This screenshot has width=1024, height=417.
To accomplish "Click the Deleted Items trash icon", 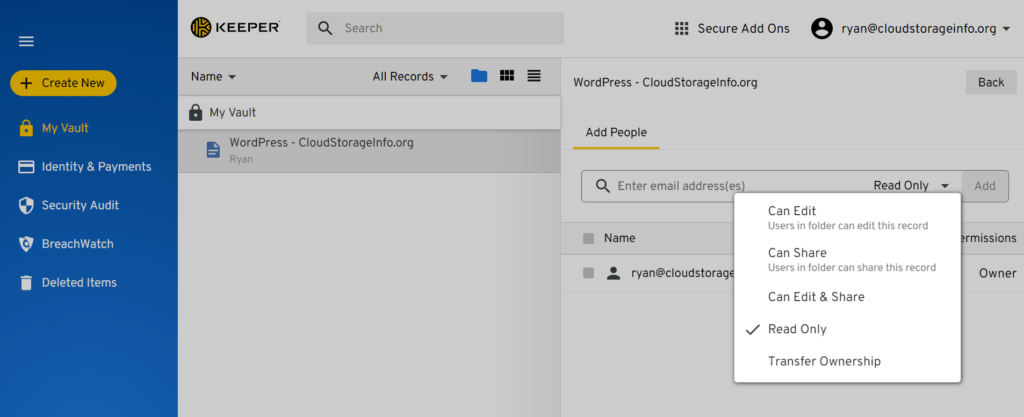I will tap(26, 283).
